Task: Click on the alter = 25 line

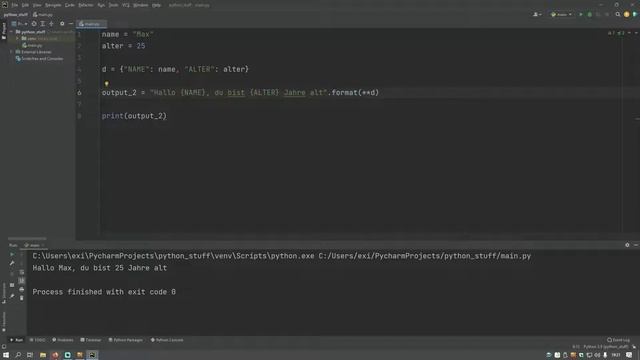Action: click(123, 46)
